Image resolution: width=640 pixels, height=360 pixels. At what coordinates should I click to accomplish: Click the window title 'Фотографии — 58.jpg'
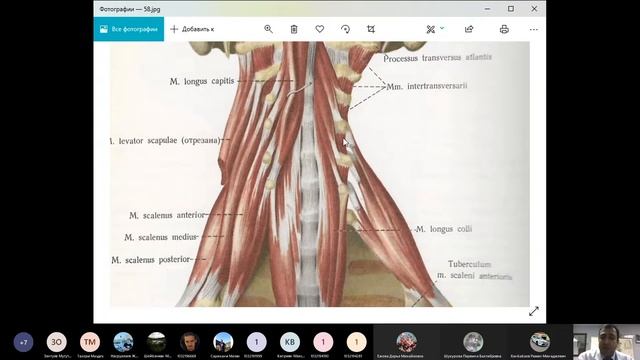click(129, 9)
